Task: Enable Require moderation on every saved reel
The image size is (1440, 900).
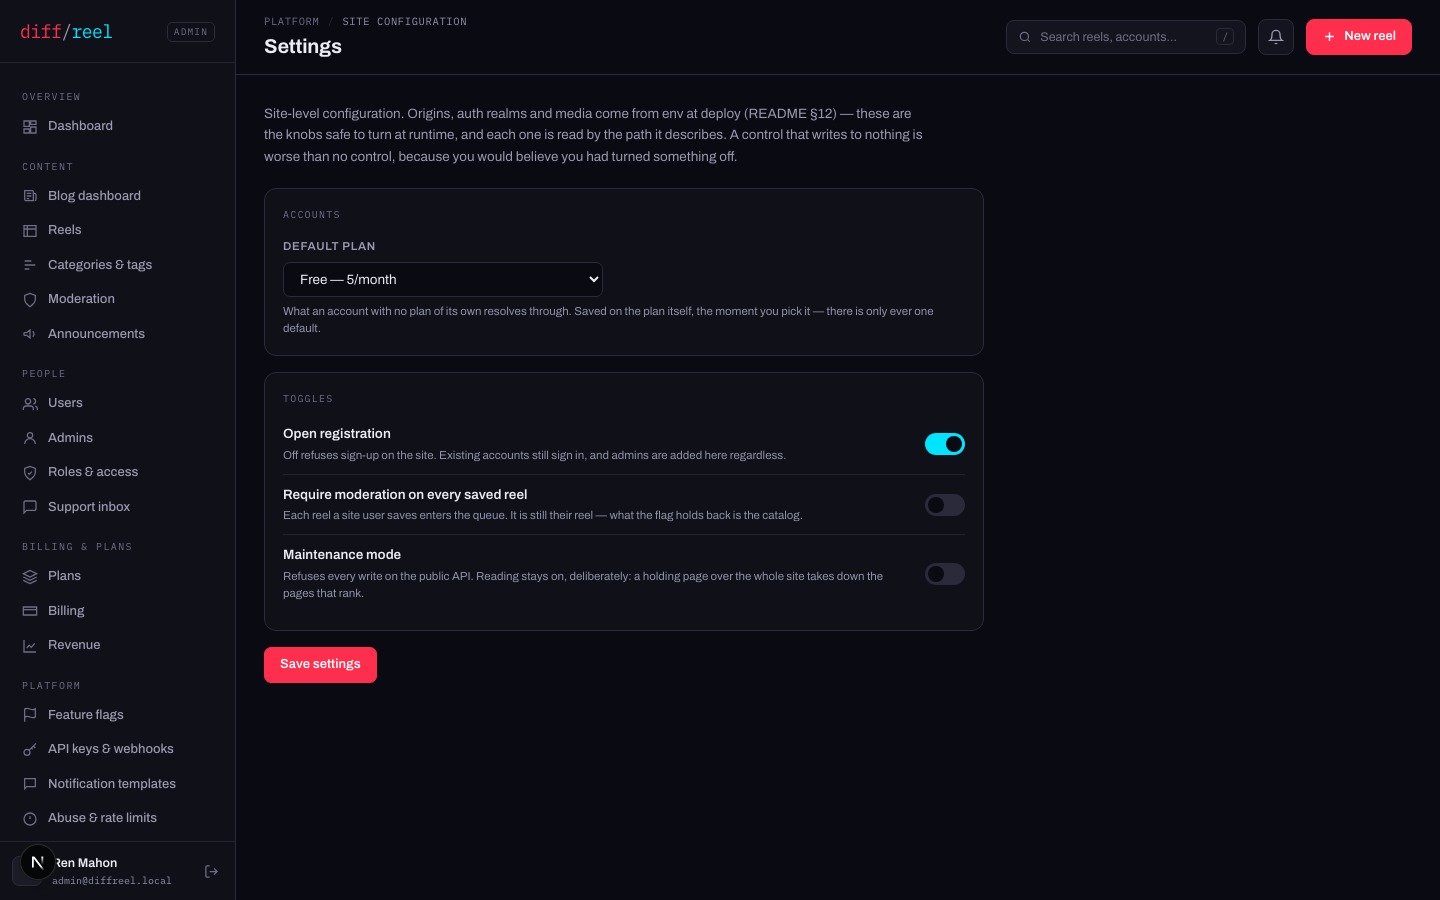Action: point(945,505)
